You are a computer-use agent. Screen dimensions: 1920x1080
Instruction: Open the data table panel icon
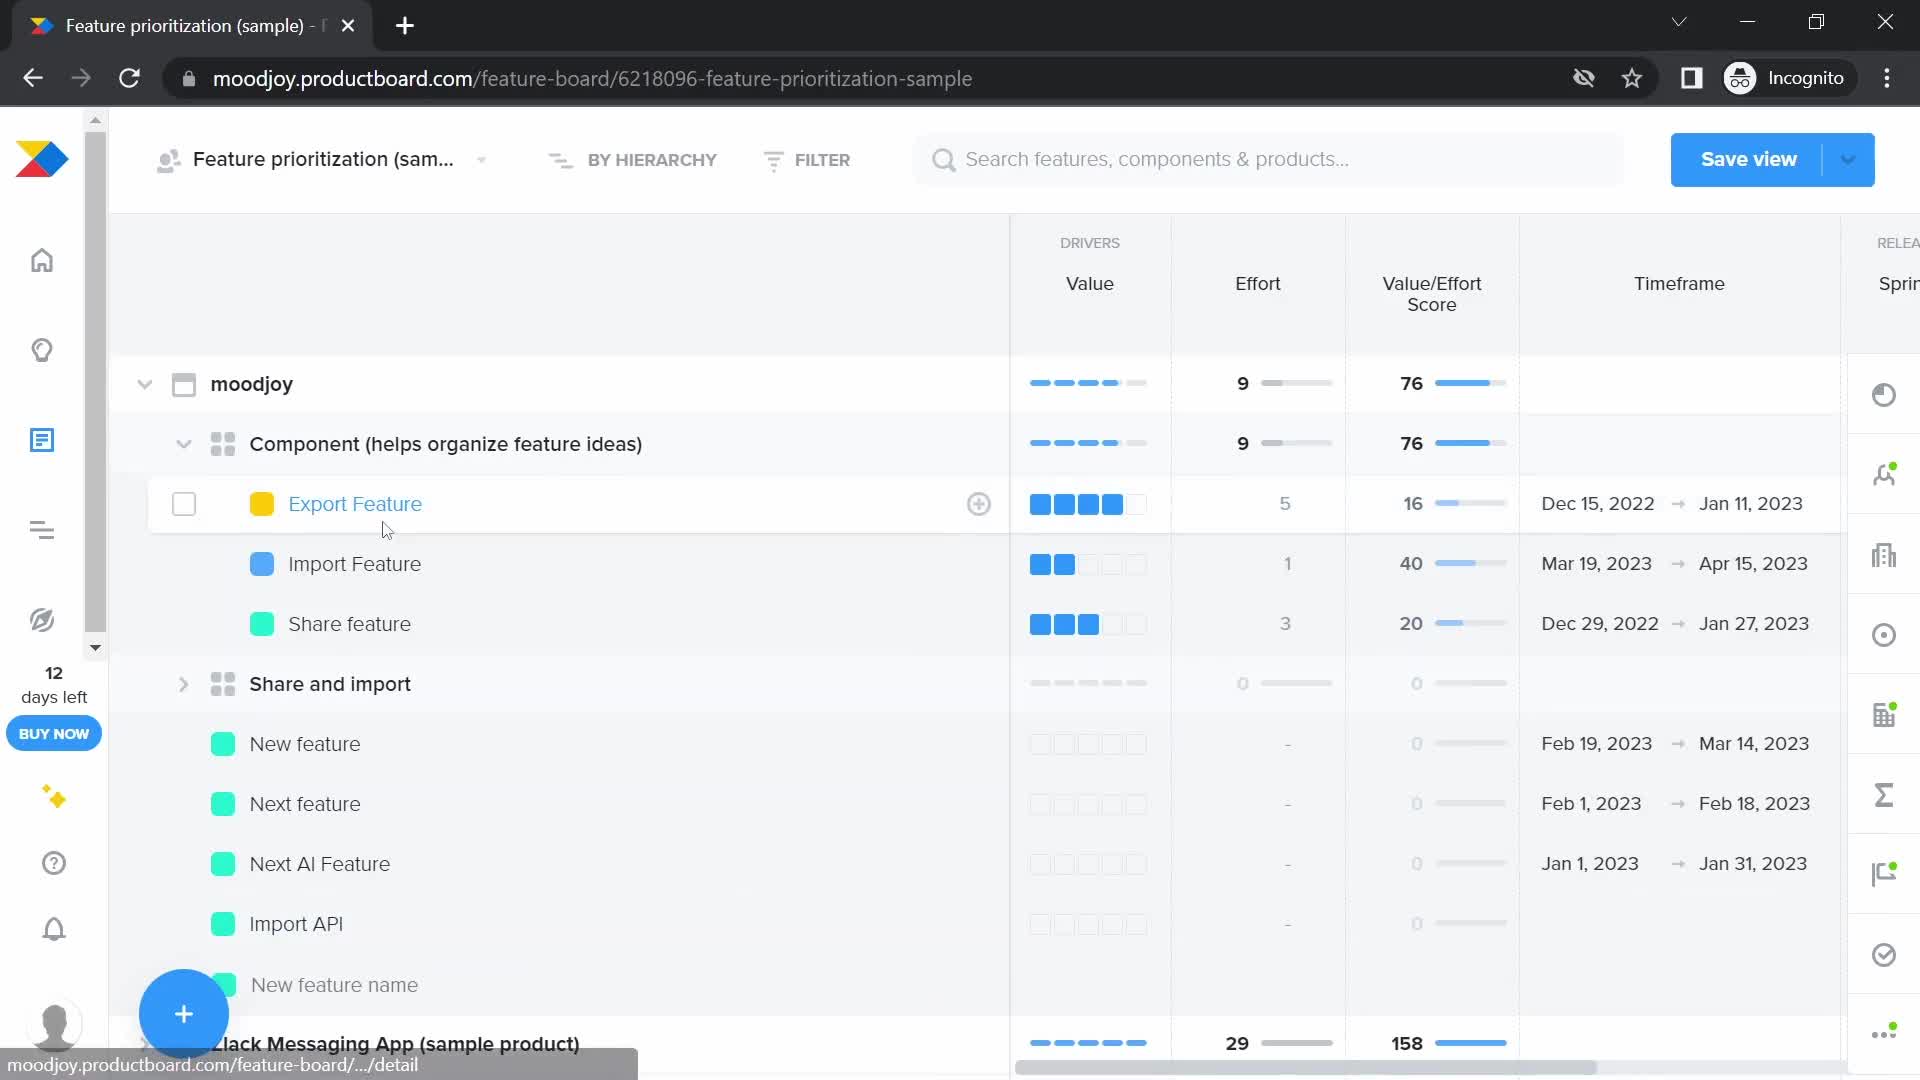1884,715
